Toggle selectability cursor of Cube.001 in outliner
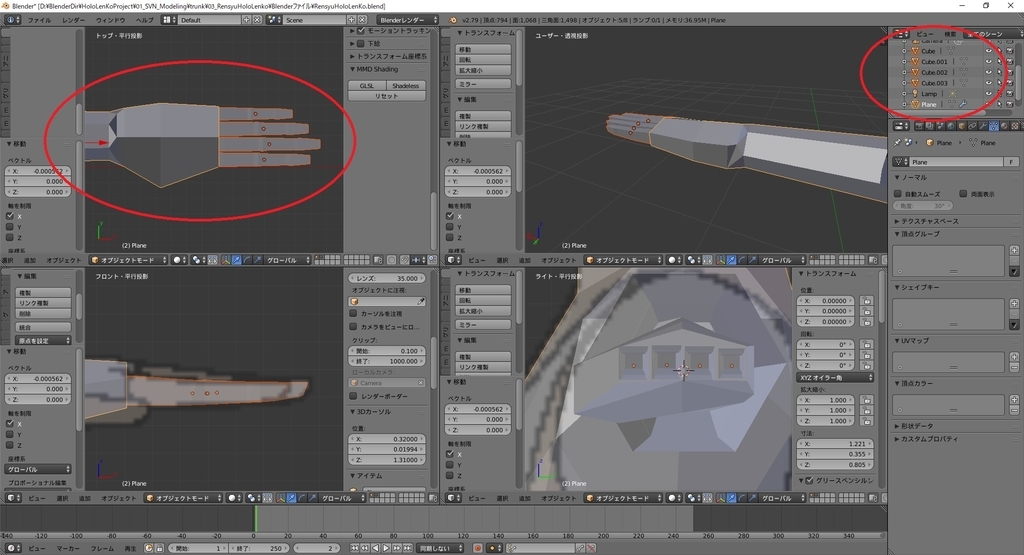The width and height of the screenshot is (1024, 555). pyautogui.click(x=999, y=61)
